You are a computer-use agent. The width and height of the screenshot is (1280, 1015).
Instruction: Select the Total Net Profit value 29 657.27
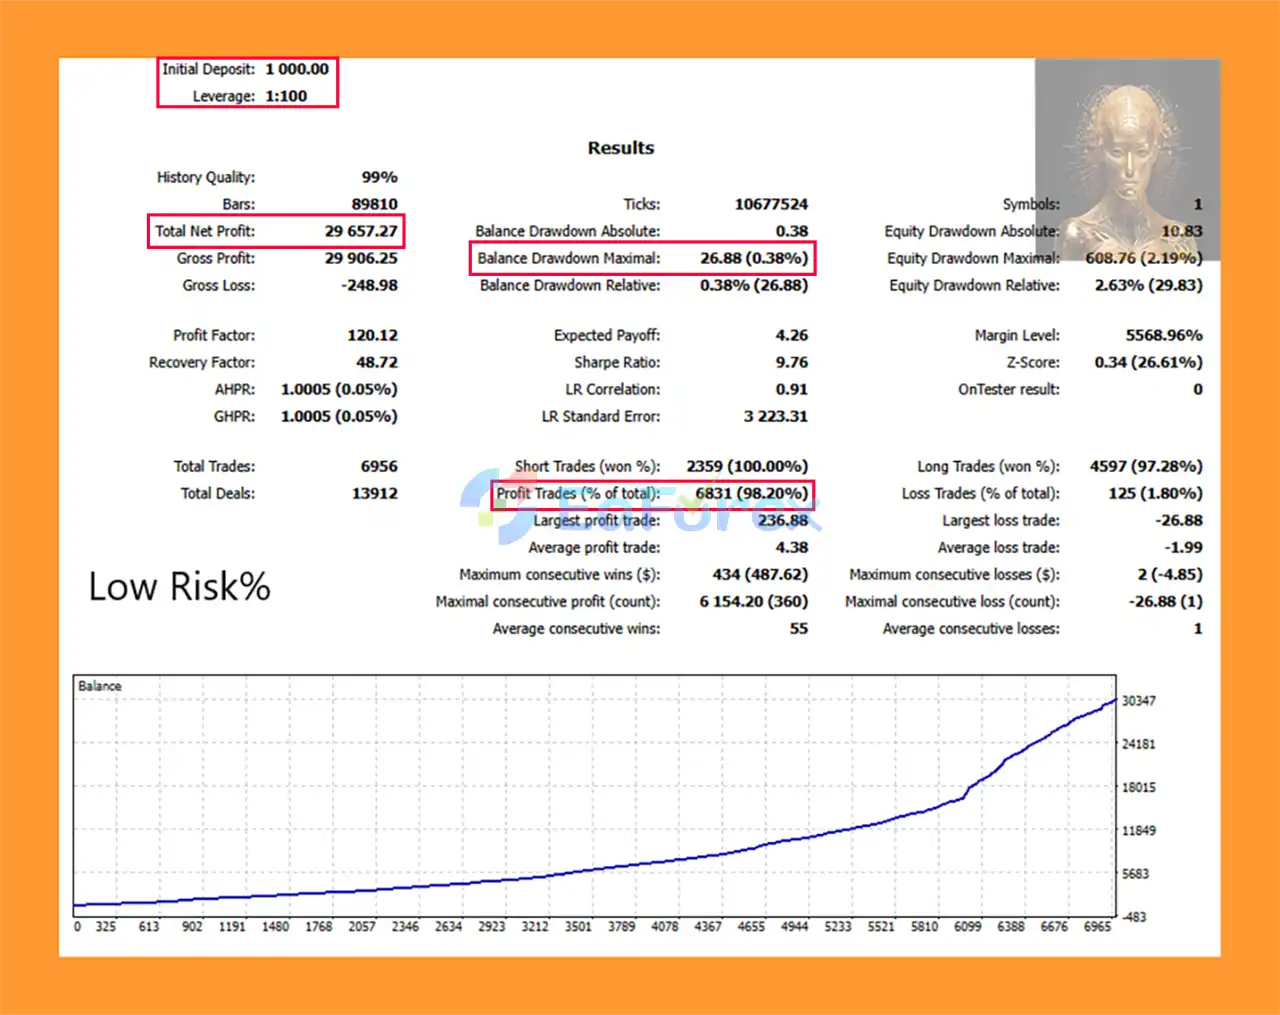[361, 231]
